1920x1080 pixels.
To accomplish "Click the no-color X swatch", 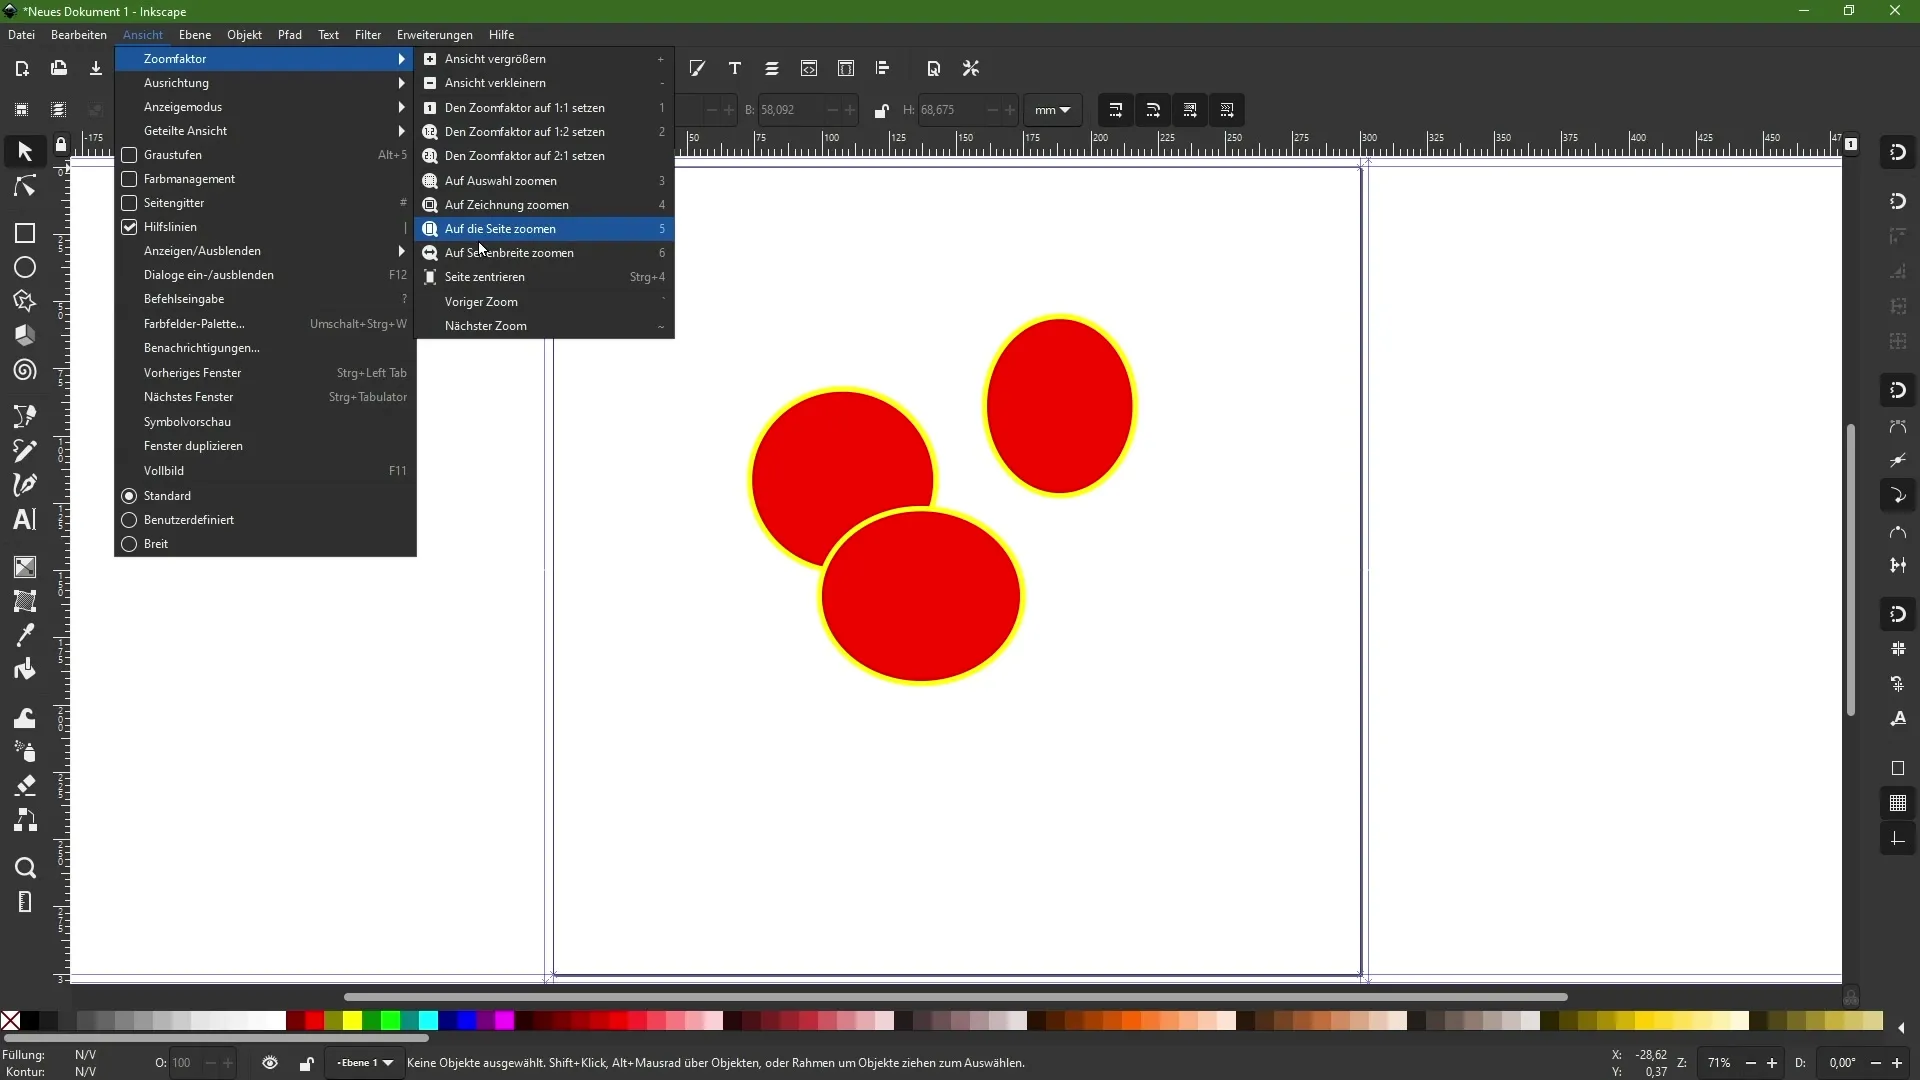I will tap(10, 1021).
